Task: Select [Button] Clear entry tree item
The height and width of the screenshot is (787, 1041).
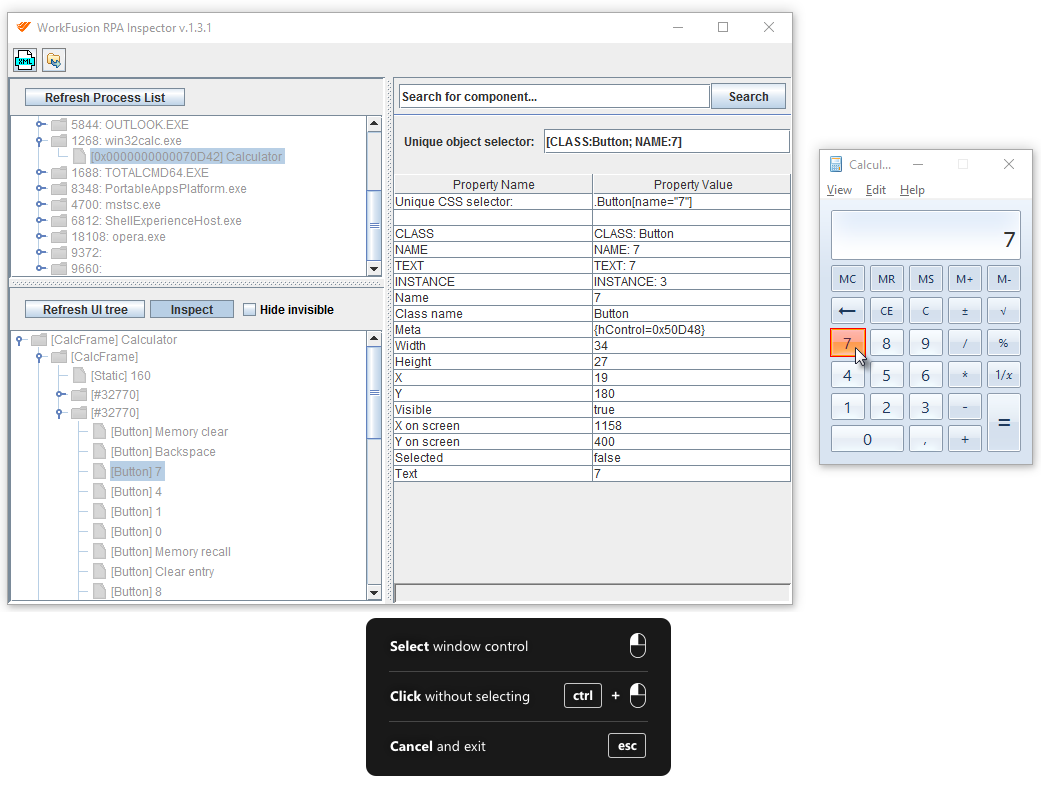Action: point(163,571)
